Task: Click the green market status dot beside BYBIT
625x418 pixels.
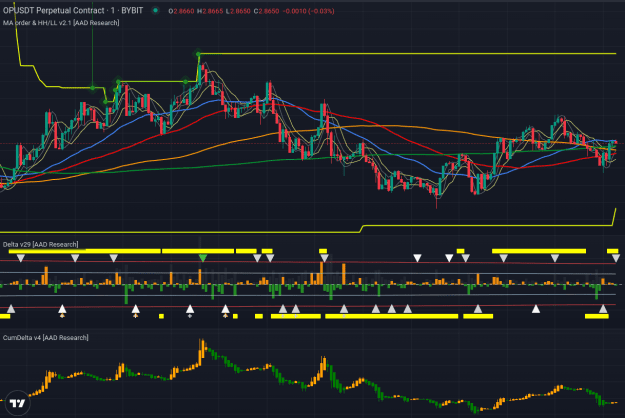Action: tap(155, 11)
